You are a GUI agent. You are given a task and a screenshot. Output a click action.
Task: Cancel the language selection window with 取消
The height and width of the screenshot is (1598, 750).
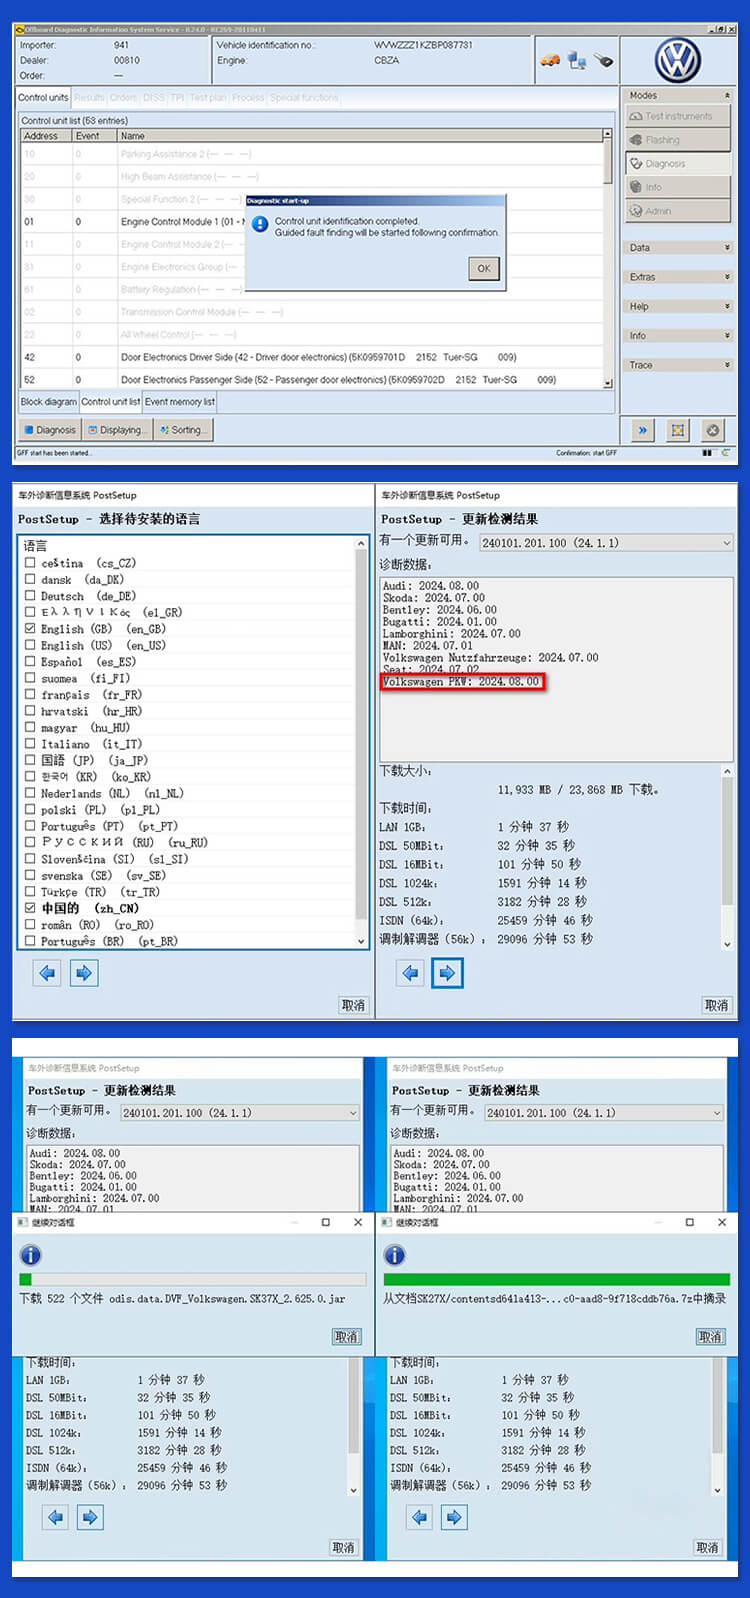coord(353,1005)
